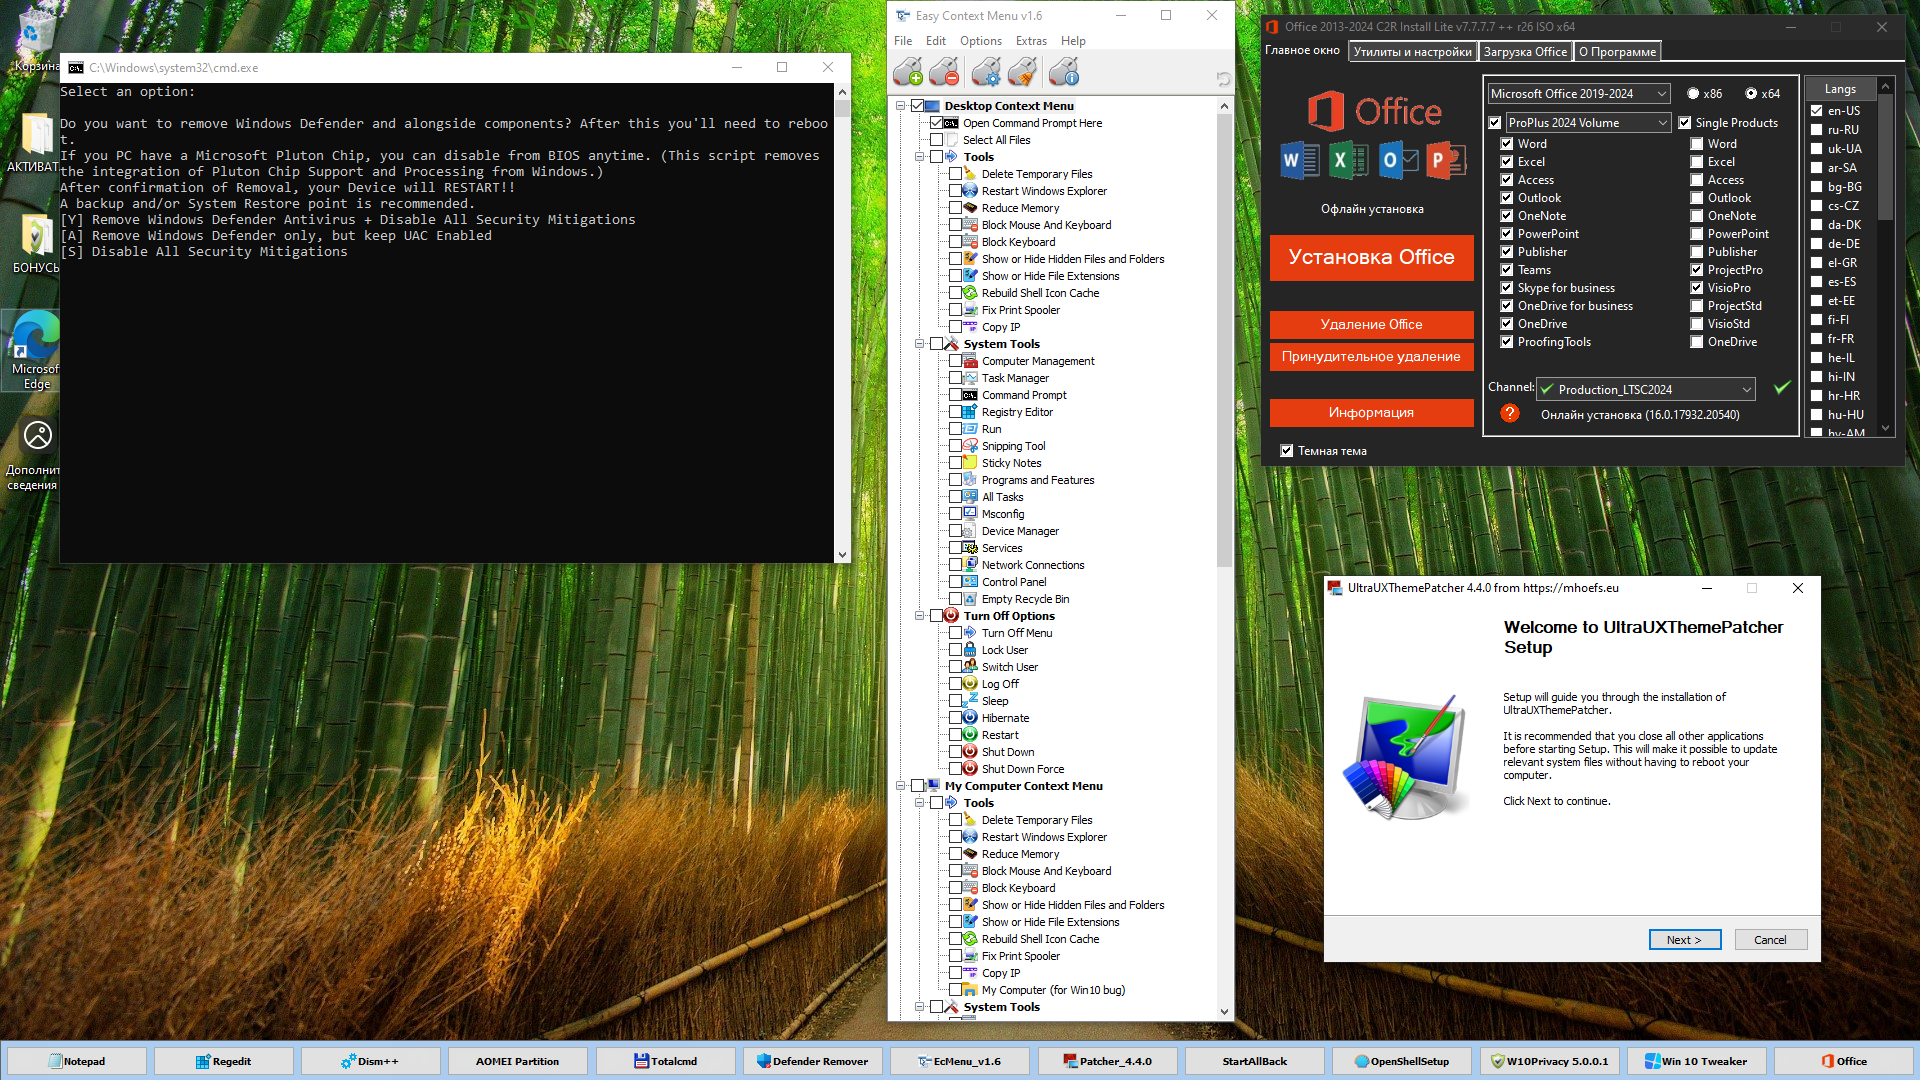Viewport: 1920px width, 1080px height.
Task: Click the Excel icon in Office installer logo area
Action: 1347,160
